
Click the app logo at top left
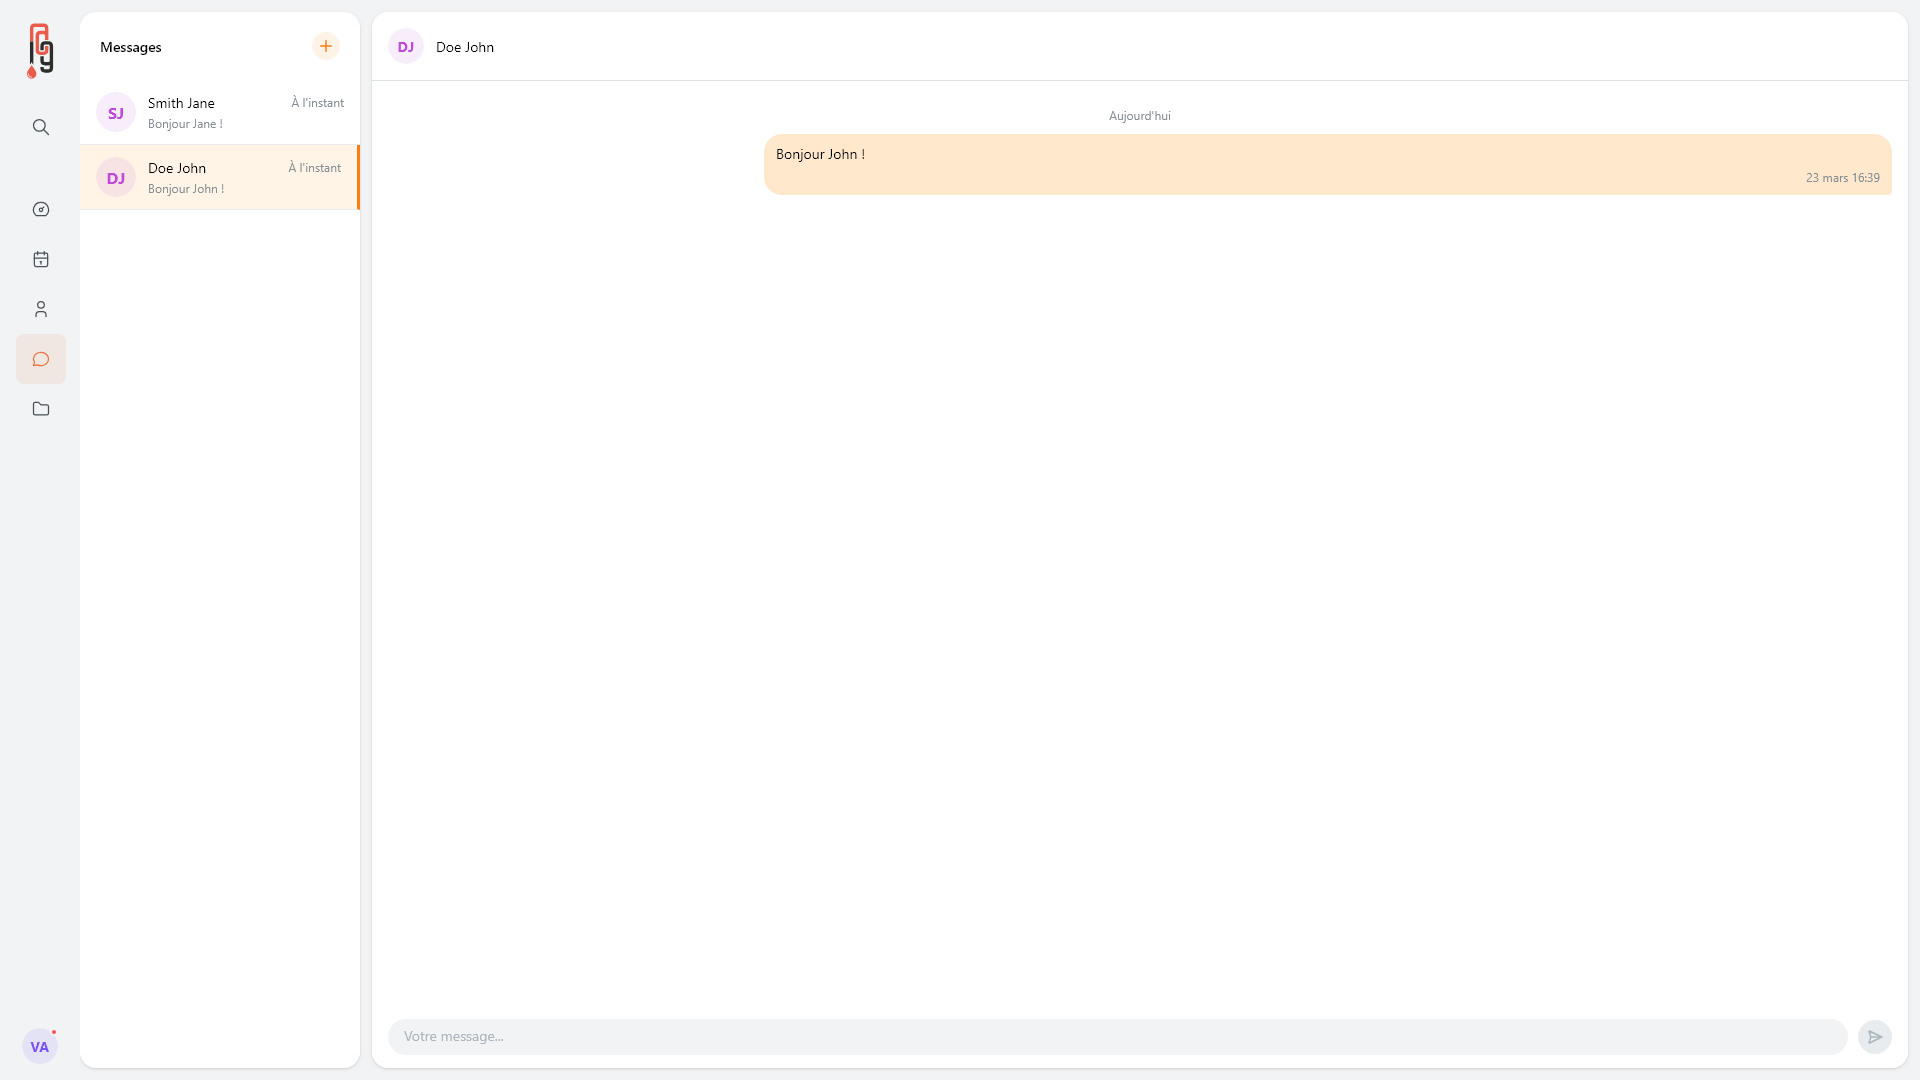[x=41, y=50]
